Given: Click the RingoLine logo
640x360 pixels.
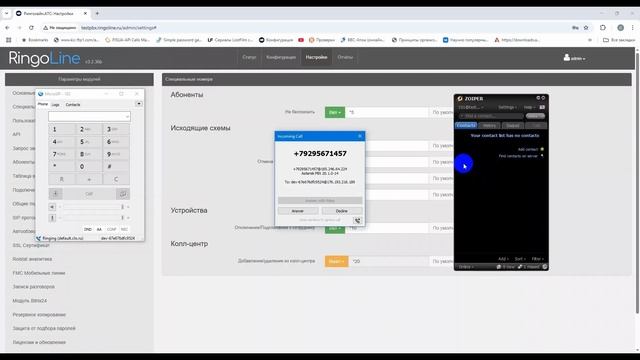Looking at the screenshot, I should [44, 58].
